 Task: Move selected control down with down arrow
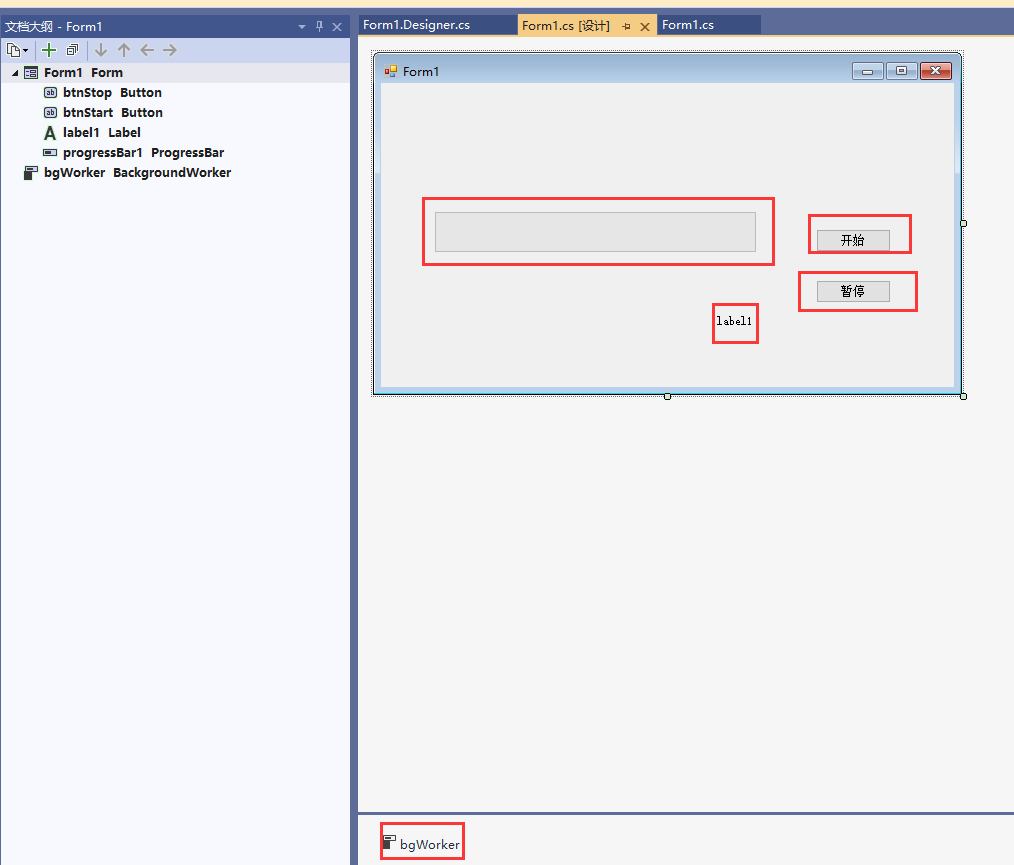[101, 50]
